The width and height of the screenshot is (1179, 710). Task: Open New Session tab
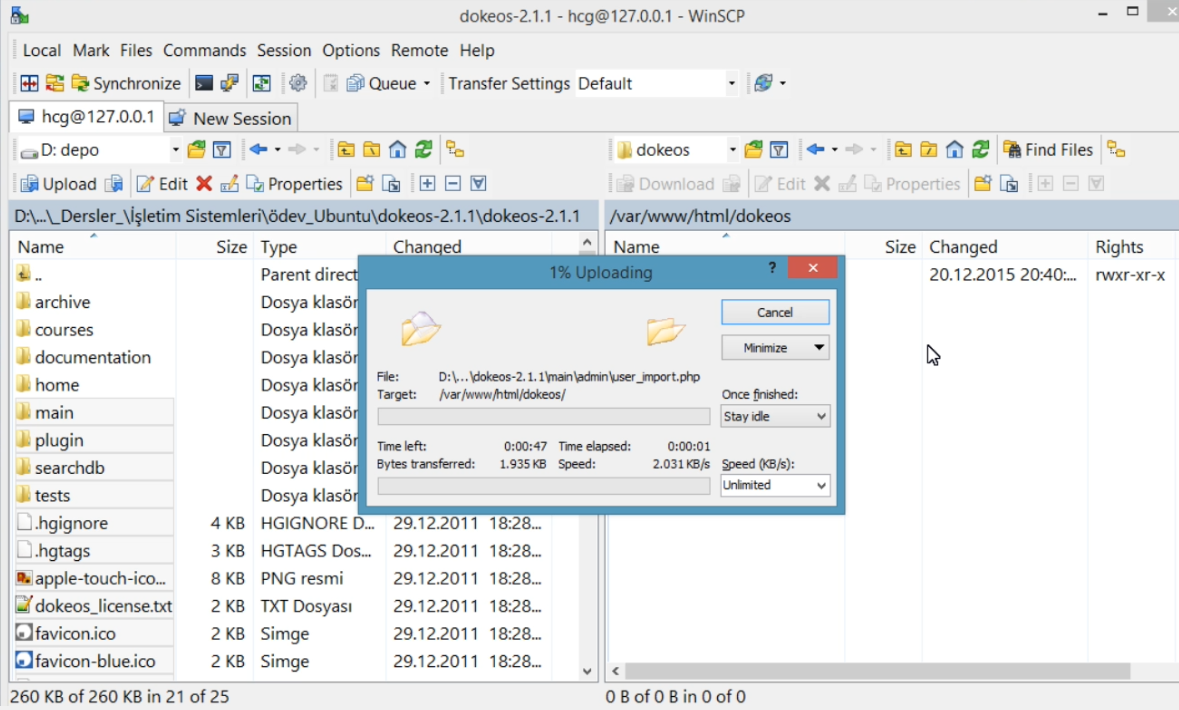click(x=230, y=118)
